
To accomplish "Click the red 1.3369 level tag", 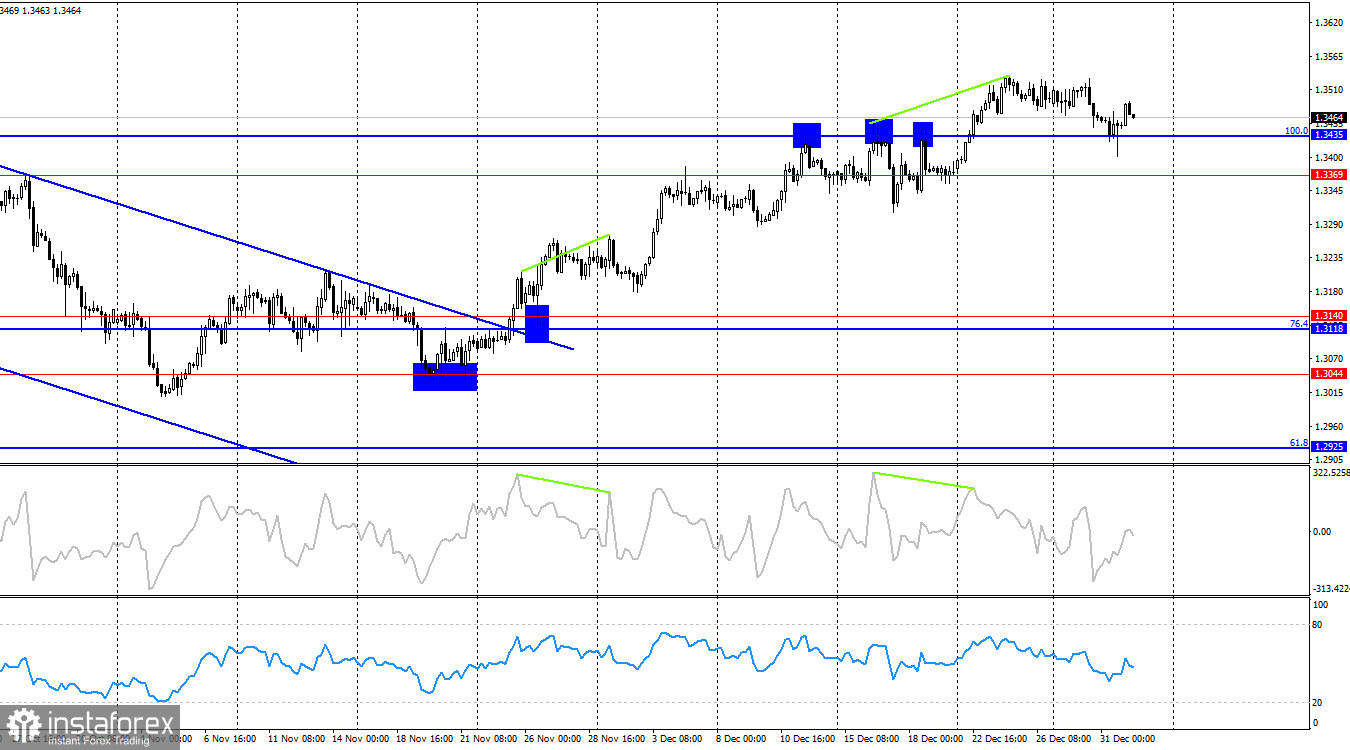I will [1329, 175].
